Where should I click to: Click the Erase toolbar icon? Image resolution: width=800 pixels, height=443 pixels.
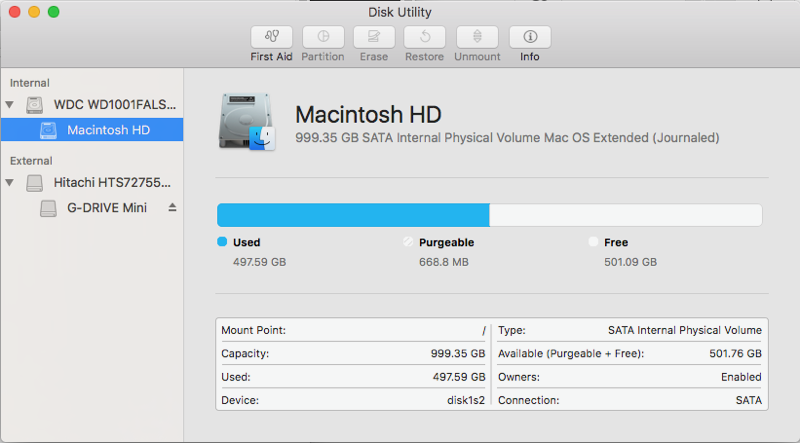374,37
